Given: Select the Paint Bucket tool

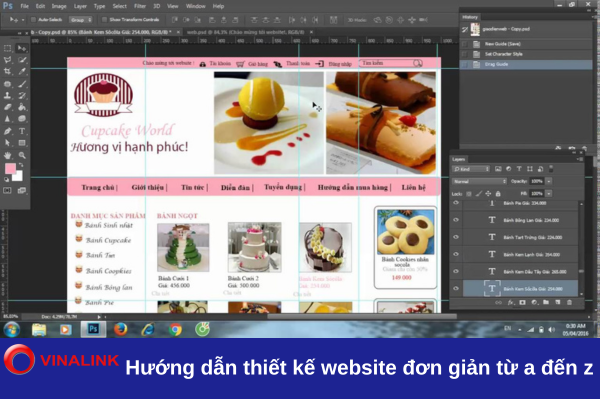Looking at the screenshot, I should tap(22, 107).
